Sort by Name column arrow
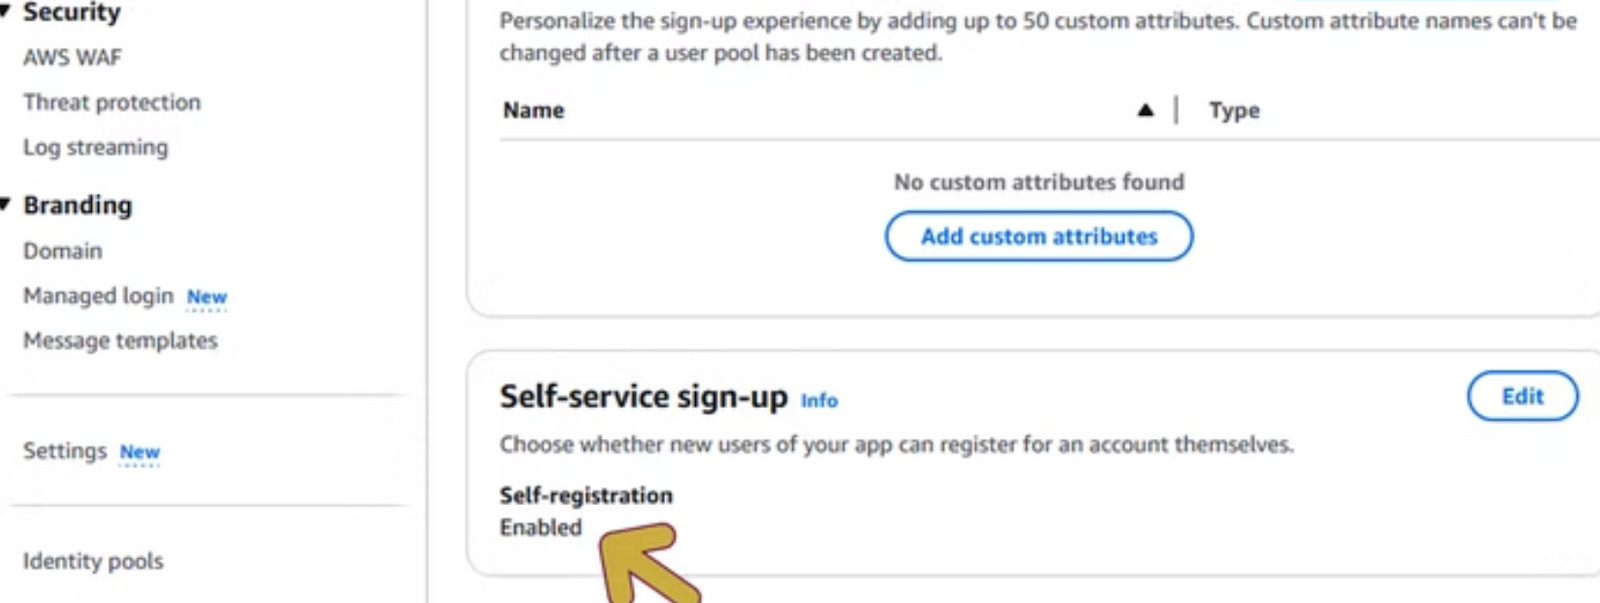Viewport: 1600px width, 603px height. (x=1145, y=110)
